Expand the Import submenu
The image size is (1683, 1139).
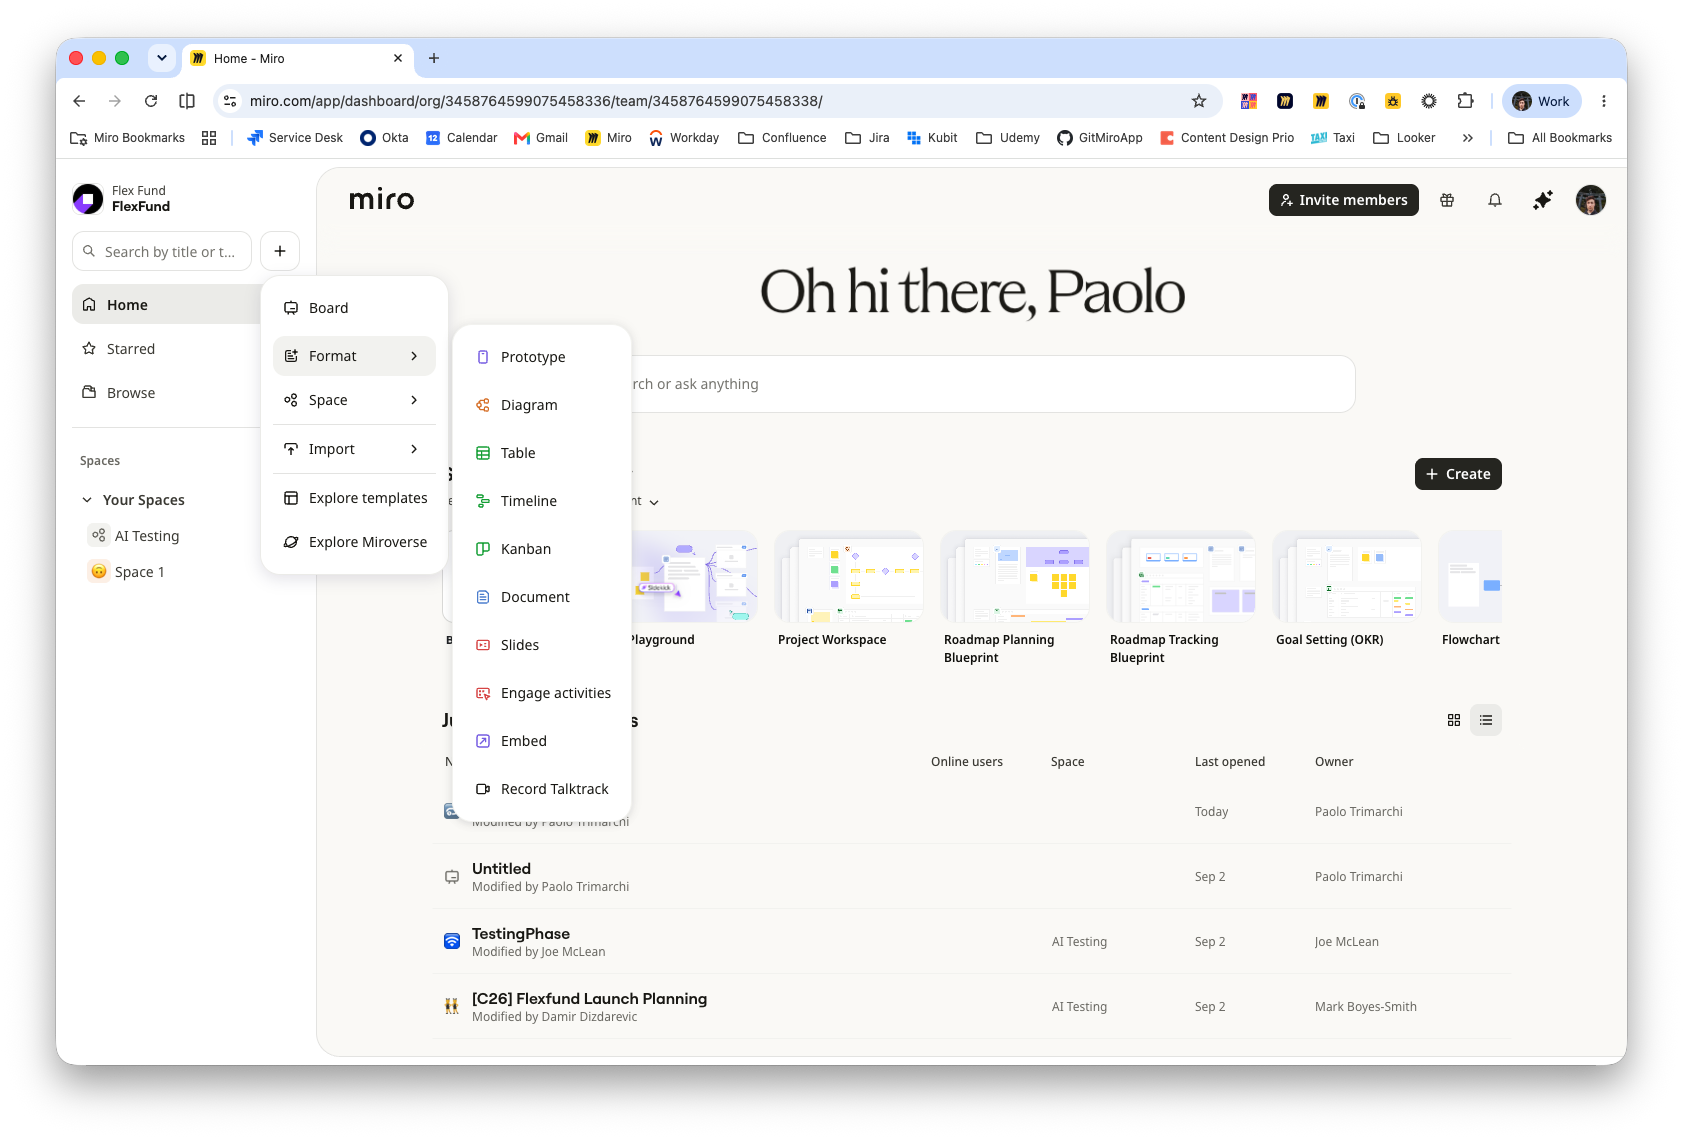(x=354, y=449)
